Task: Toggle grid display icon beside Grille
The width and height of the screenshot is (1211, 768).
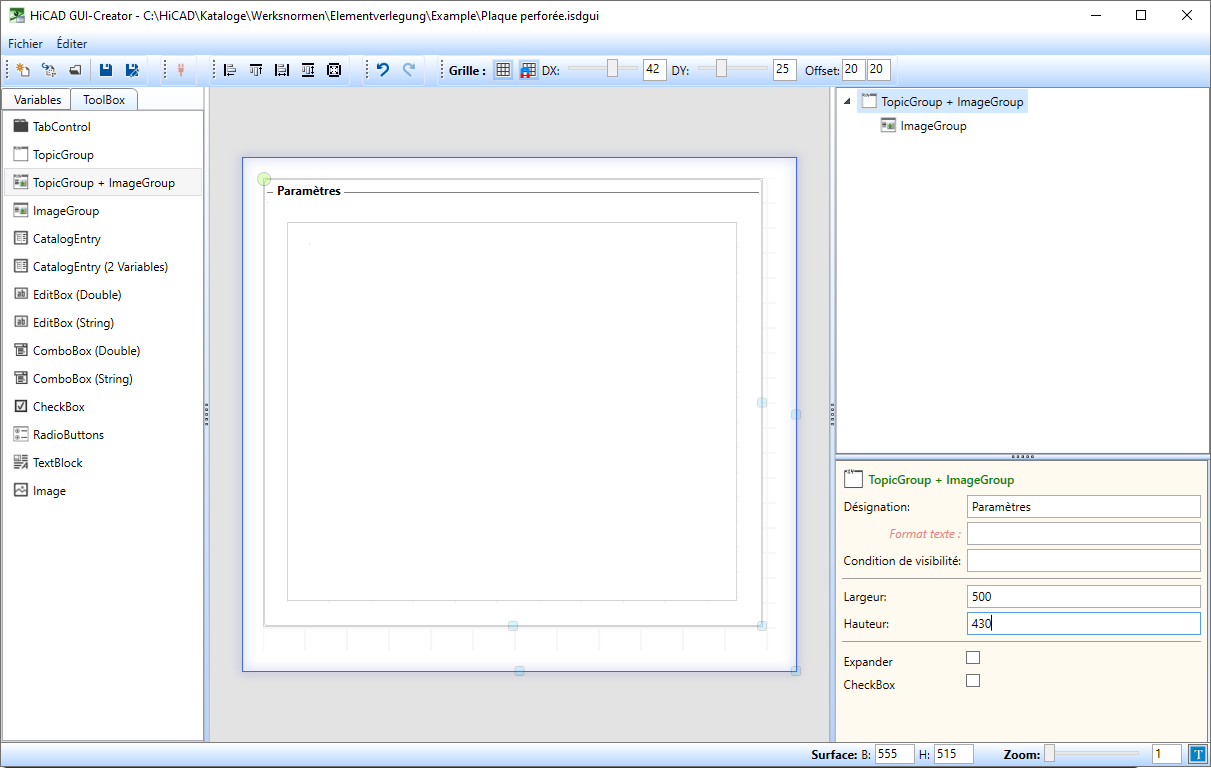Action: [503, 70]
